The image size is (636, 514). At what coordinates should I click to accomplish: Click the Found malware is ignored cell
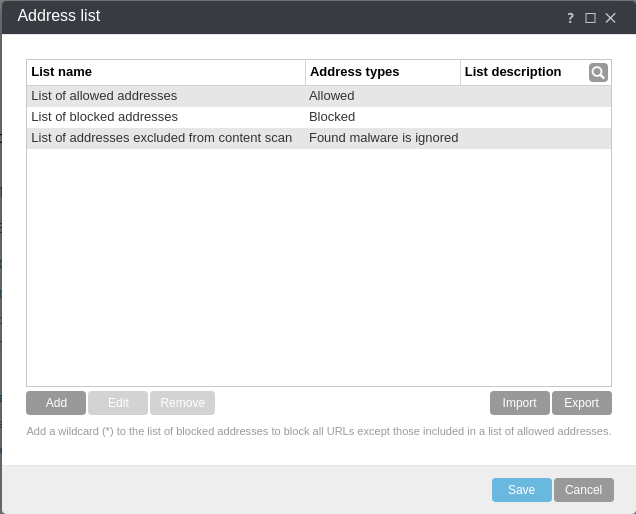[x=383, y=138]
